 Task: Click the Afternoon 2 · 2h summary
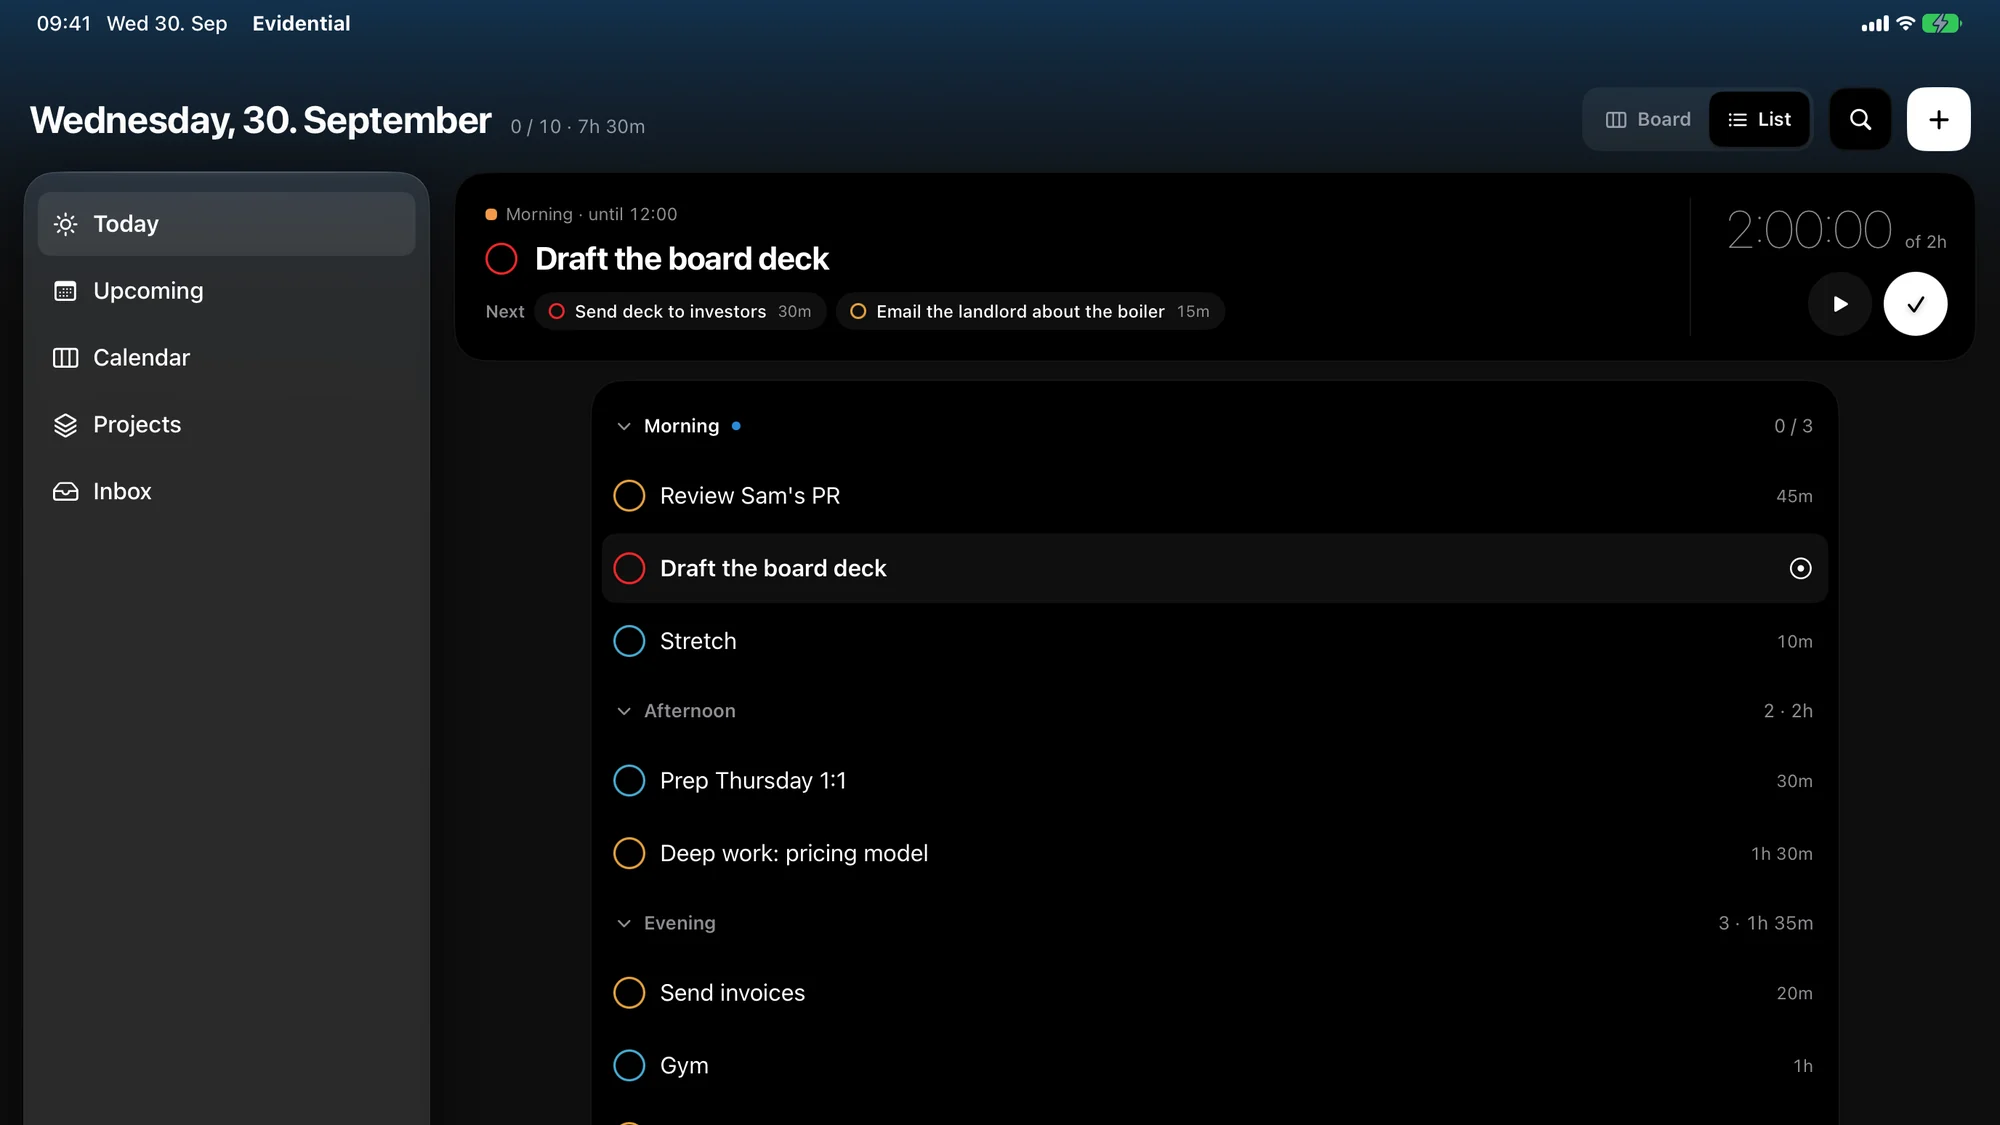click(1788, 711)
